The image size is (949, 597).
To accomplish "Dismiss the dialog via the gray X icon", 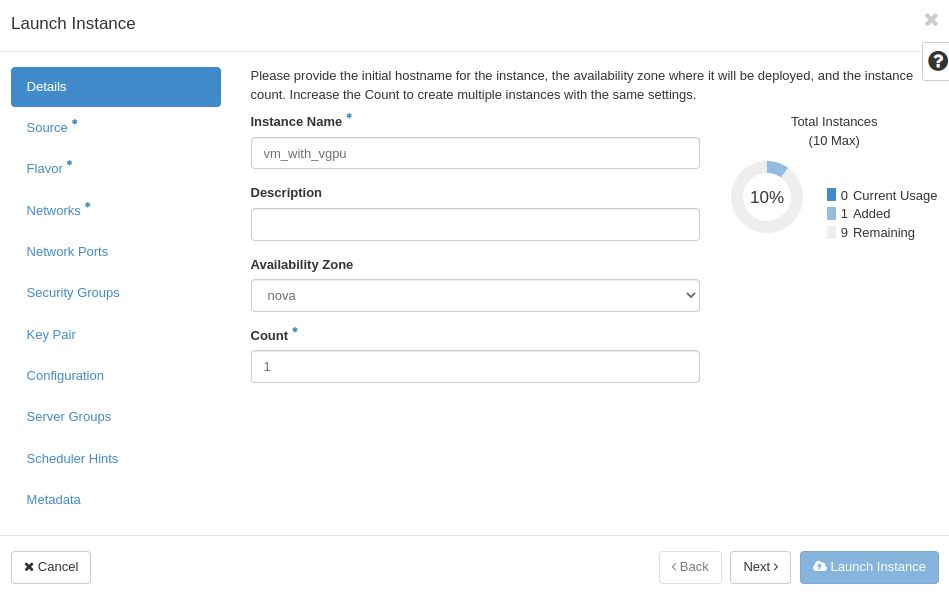I will [x=930, y=19].
